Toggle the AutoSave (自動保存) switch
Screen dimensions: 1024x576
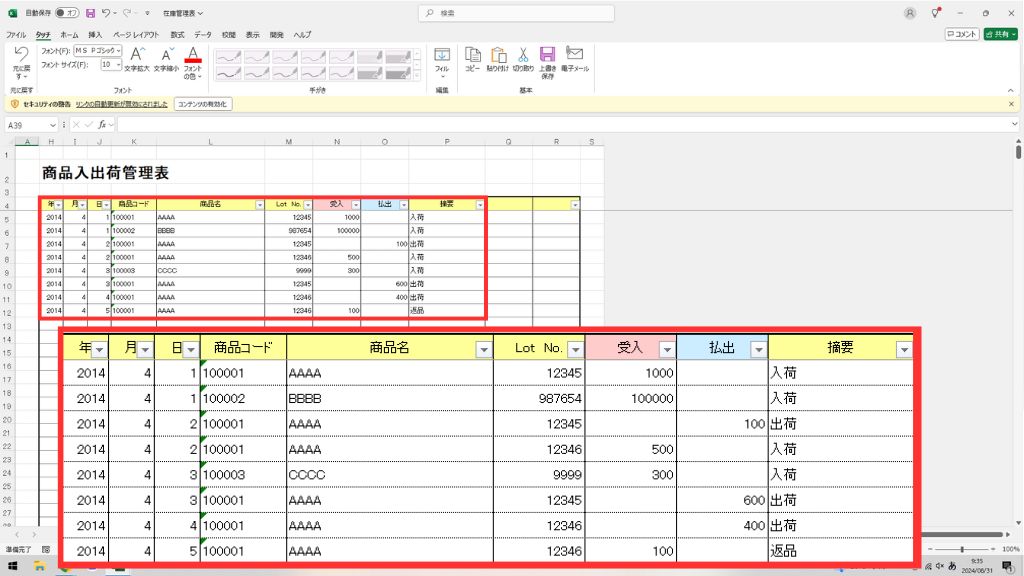67,13
